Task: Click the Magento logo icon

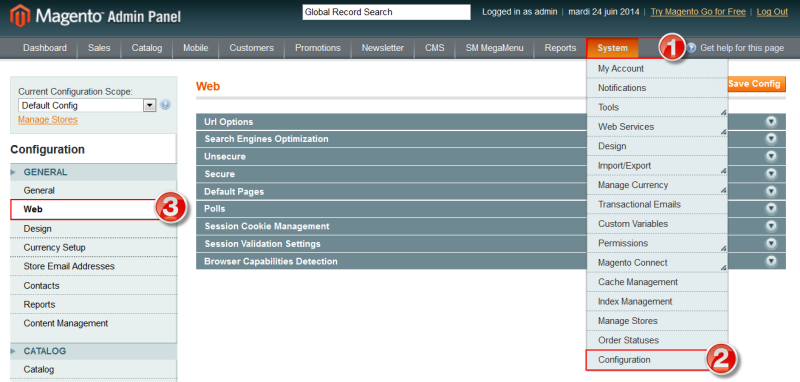Action: [x=20, y=16]
